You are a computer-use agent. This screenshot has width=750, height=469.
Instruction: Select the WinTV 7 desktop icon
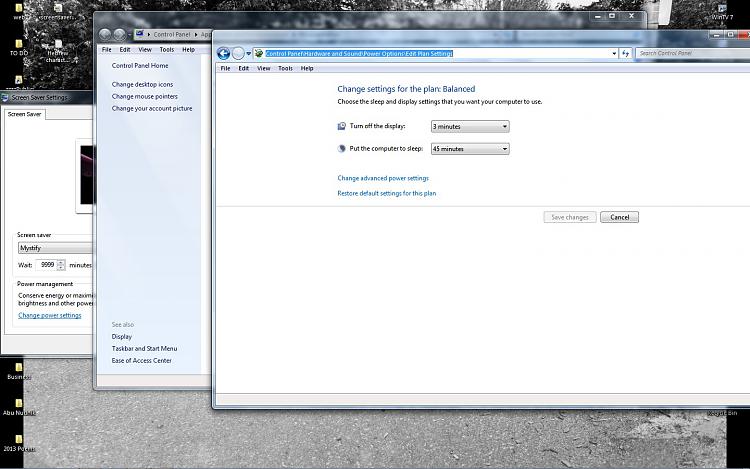[722, 12]
